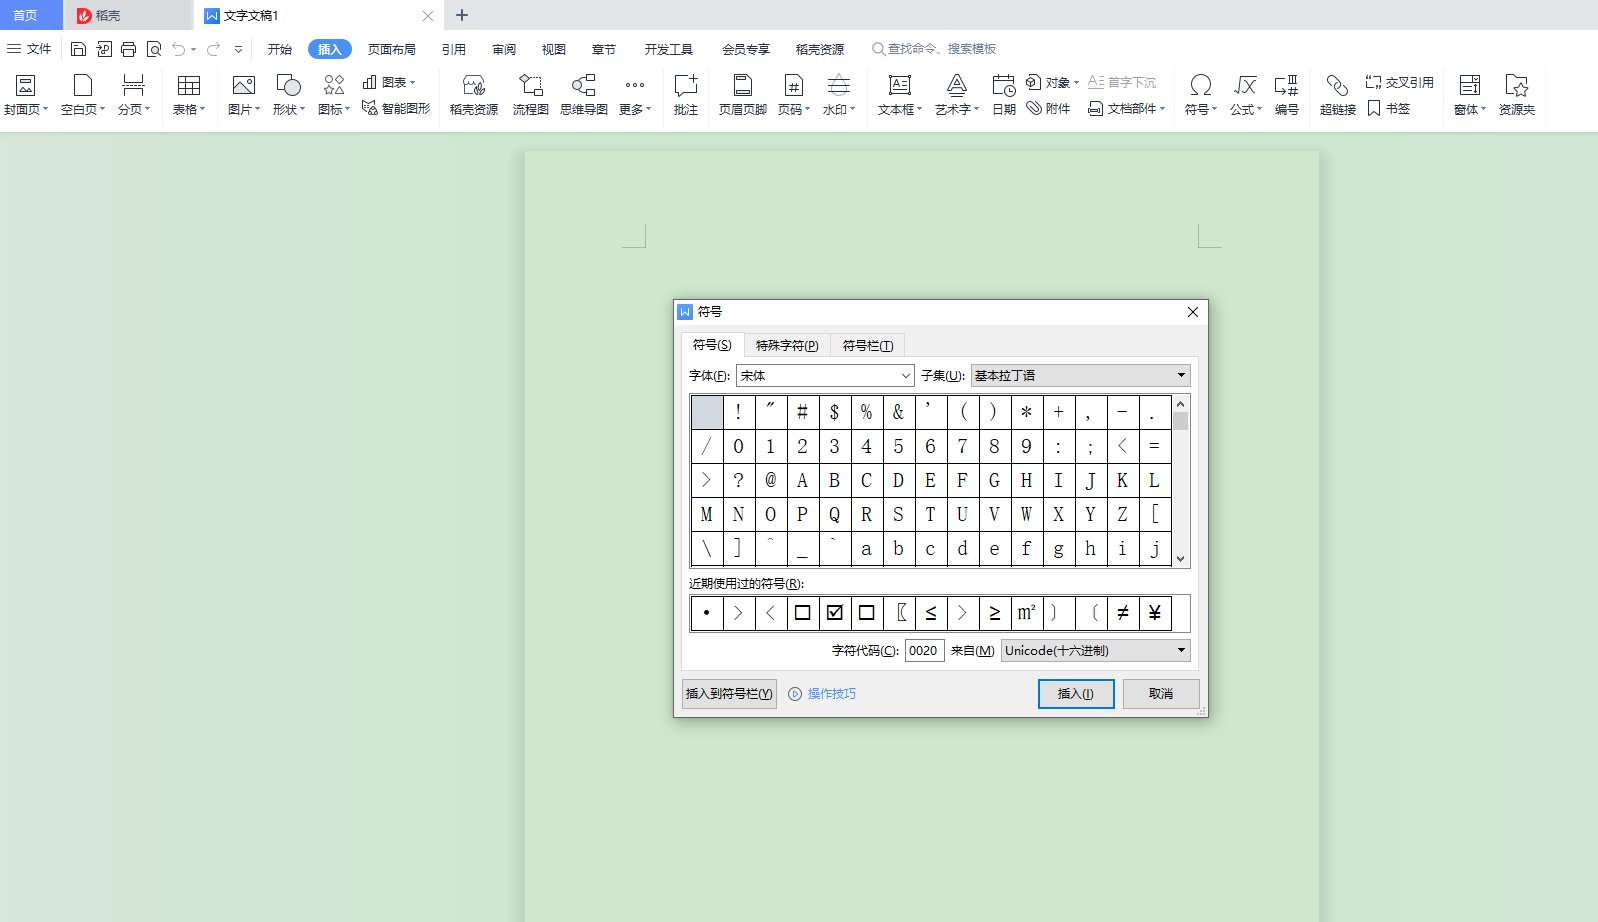Screen dimensions: 1598x922
Task: Open a new document tab with plus
Action: [462, 15]
